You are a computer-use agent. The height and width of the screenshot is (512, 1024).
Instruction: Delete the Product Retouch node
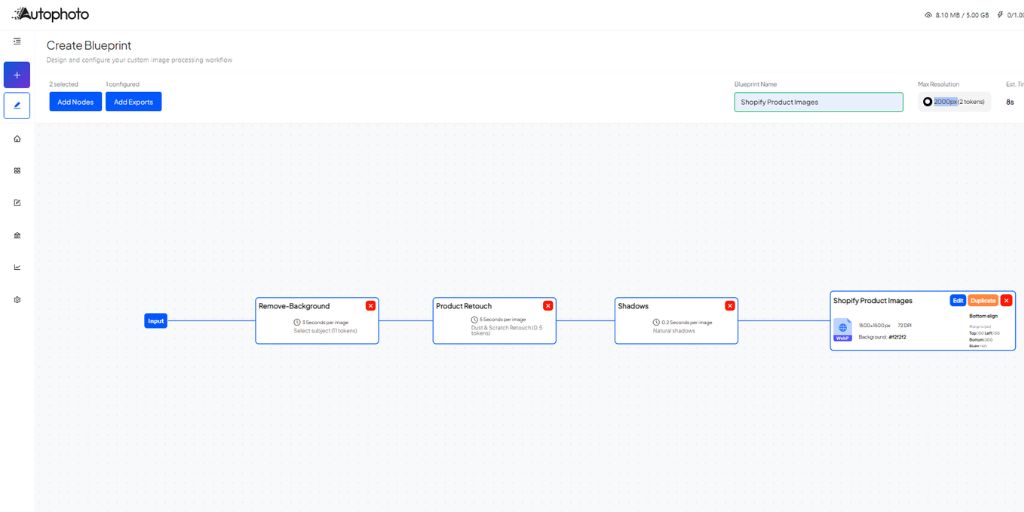pos(548,306)
